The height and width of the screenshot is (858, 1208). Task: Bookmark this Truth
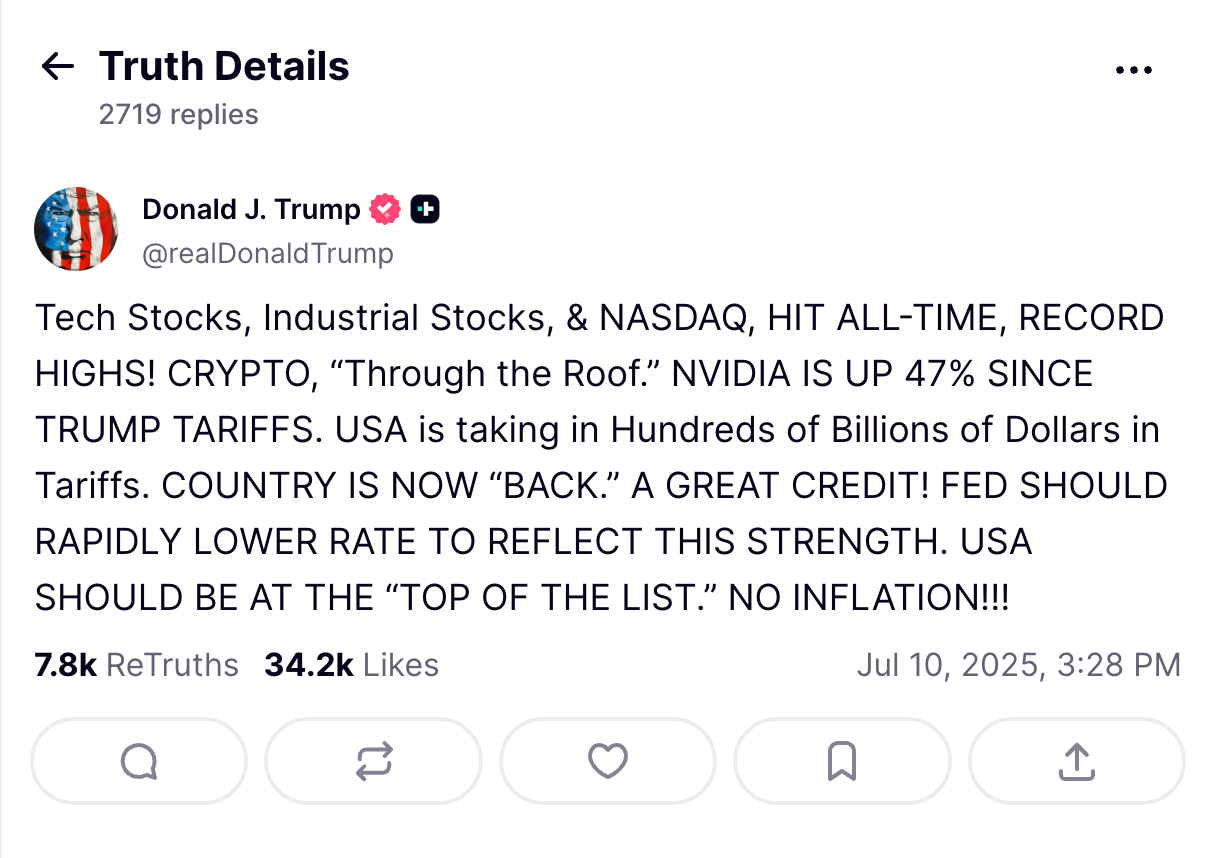click(841, 762)
